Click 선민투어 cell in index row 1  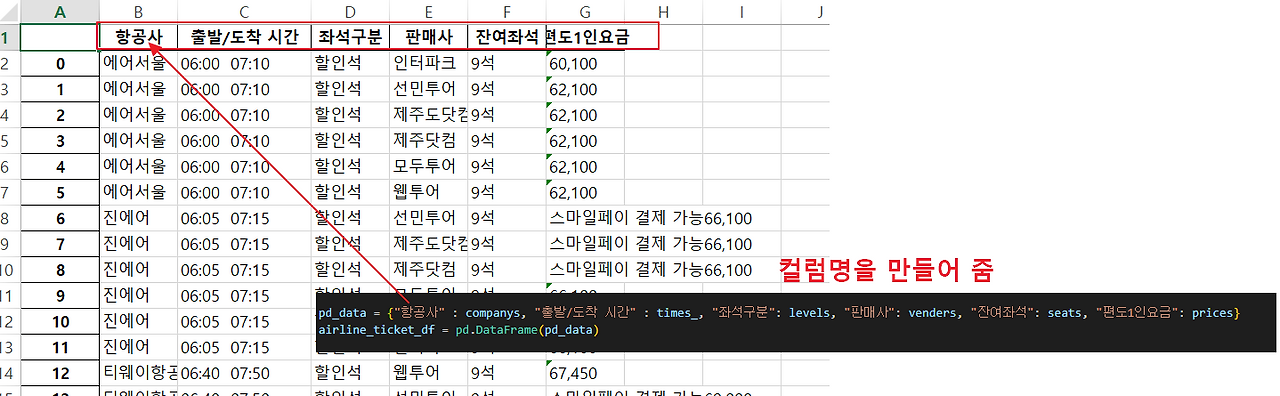click(428, 89)
